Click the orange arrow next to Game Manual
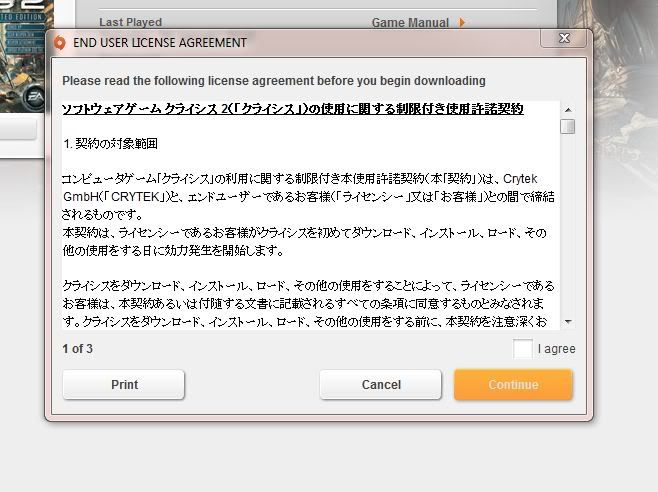This screenshot has width=658, height=492. pos(462,22)
